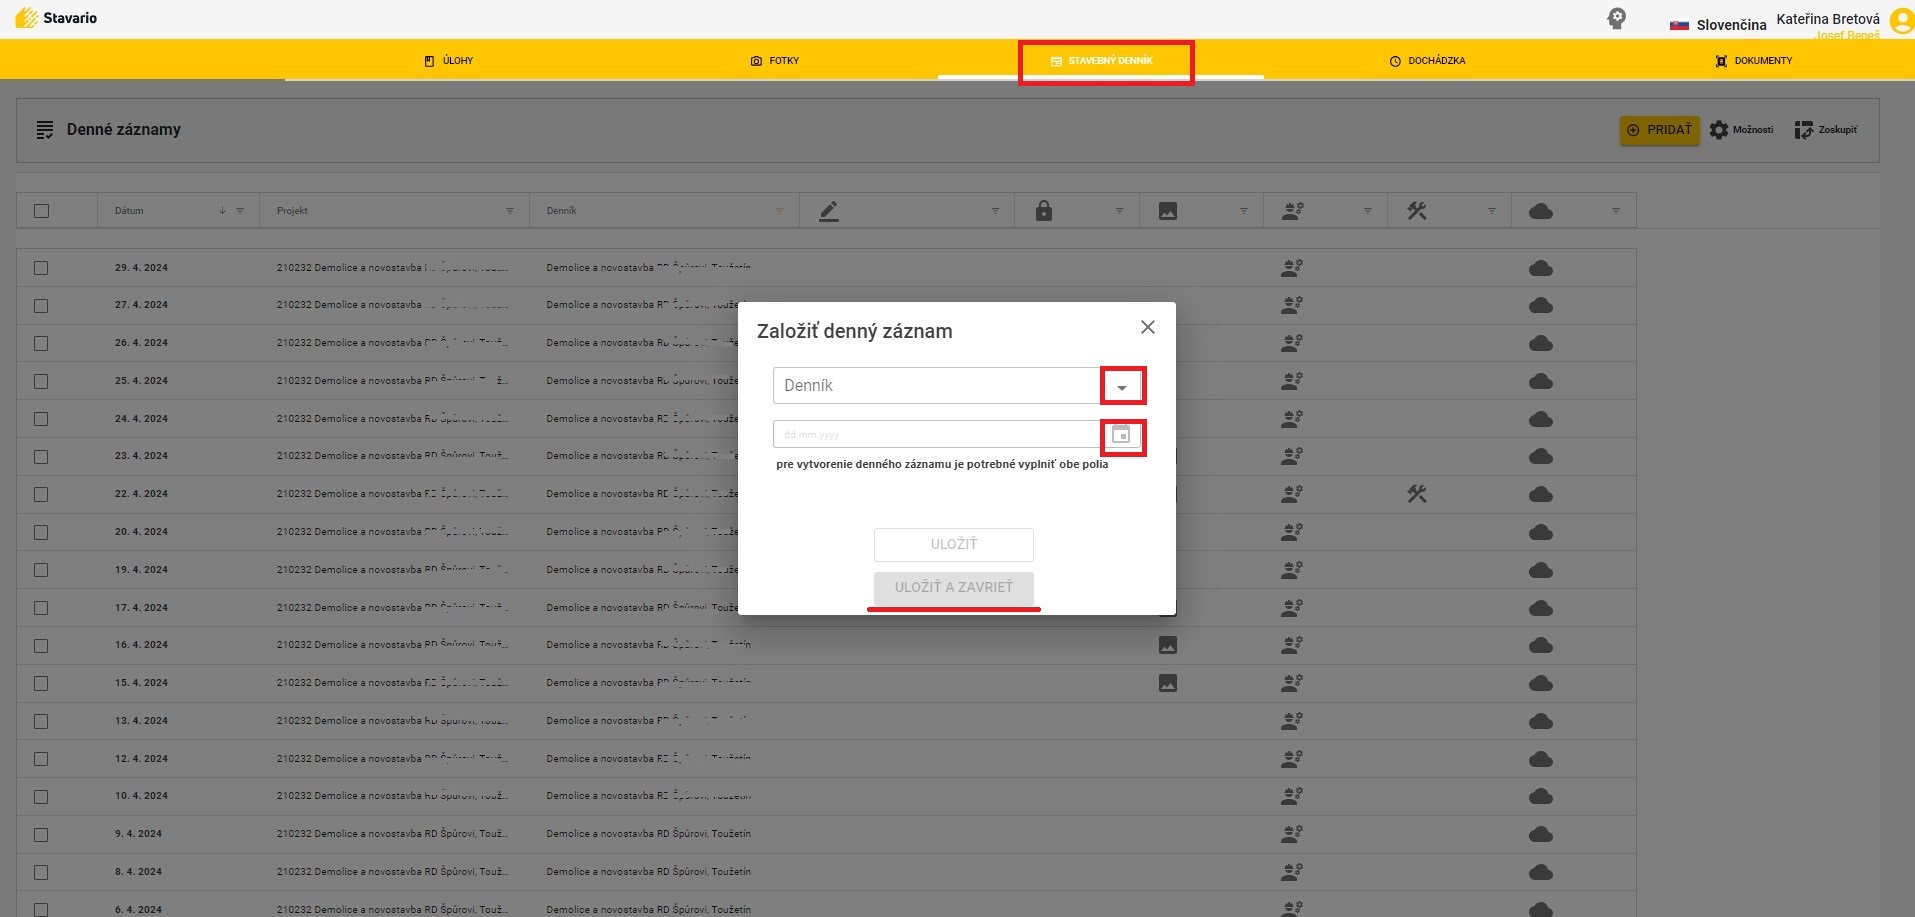
Task: Click tools icon in 22. 4. 2024 row
Action: point(1417,494)
